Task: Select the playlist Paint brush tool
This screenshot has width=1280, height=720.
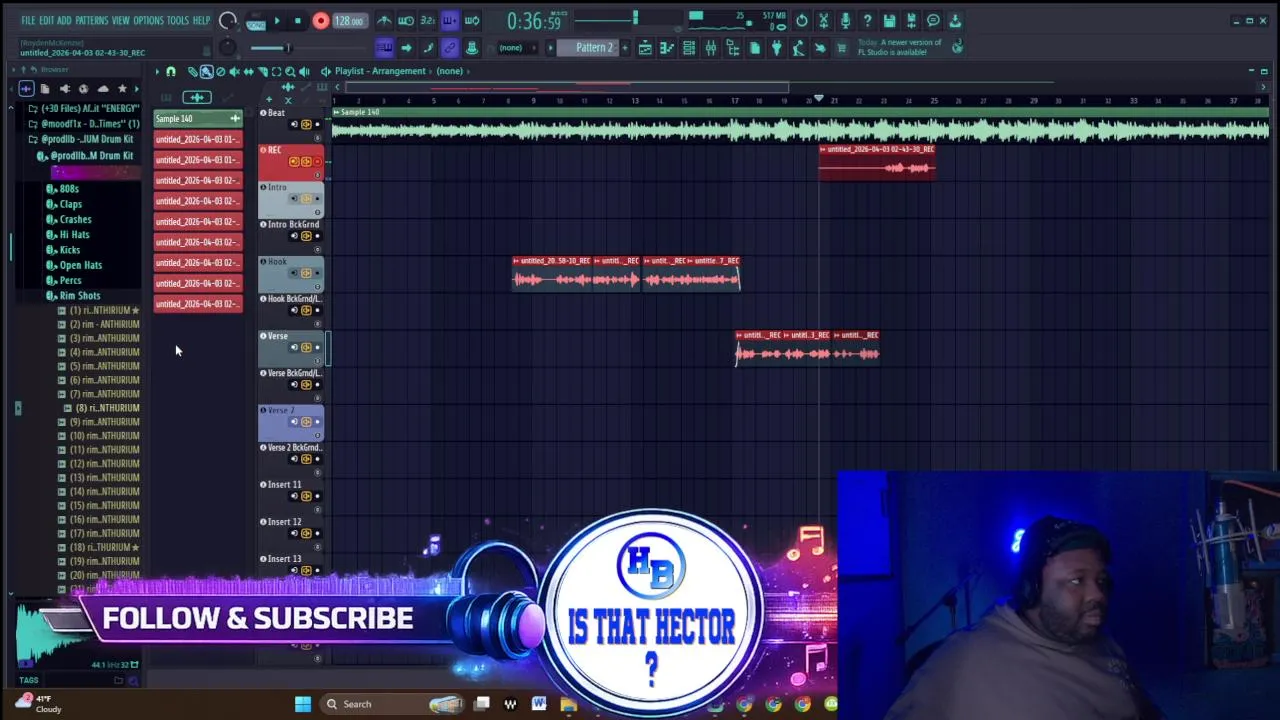Action: coord(206,71)
